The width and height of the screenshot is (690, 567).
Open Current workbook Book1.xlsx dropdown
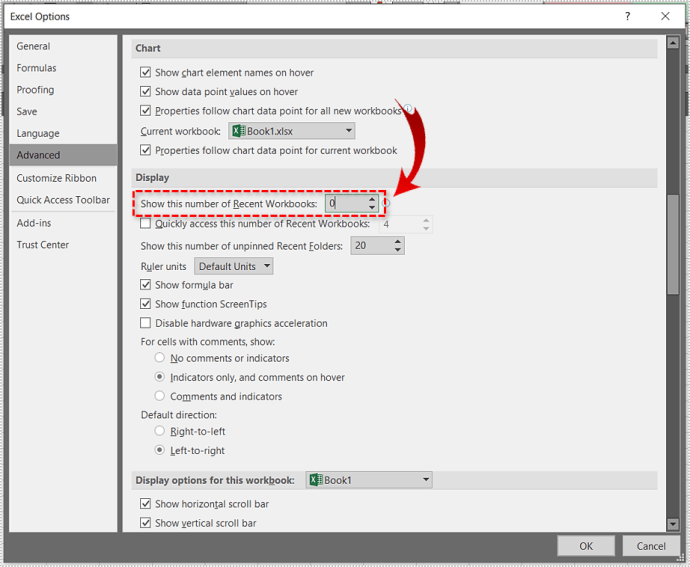click(348, 131)
